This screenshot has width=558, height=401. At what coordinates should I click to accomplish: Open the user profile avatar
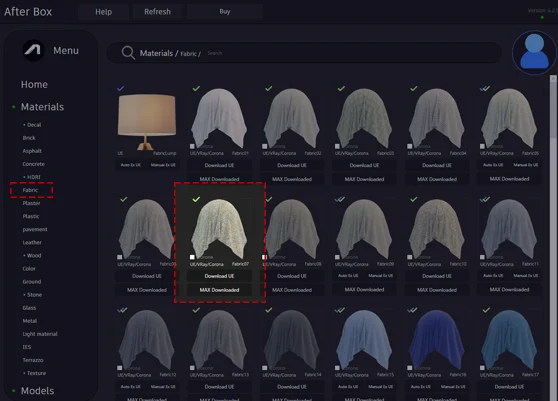[534, 52]
